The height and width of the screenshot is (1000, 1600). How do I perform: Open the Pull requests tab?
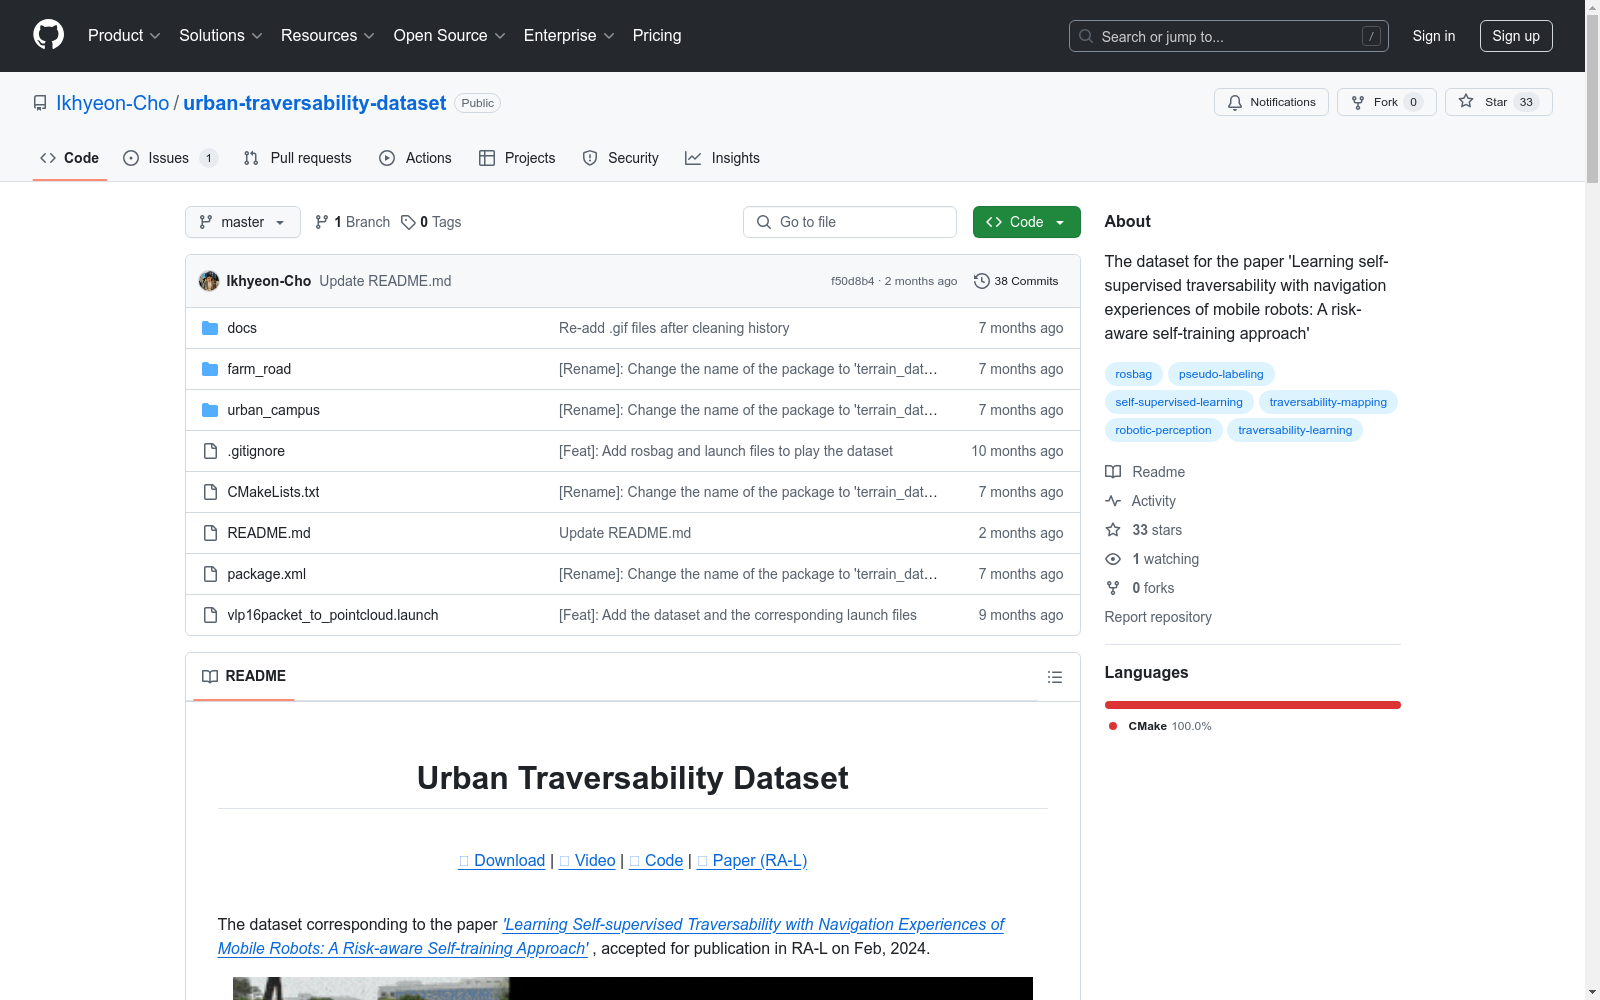pyautogui.click(x=298, y=158)
